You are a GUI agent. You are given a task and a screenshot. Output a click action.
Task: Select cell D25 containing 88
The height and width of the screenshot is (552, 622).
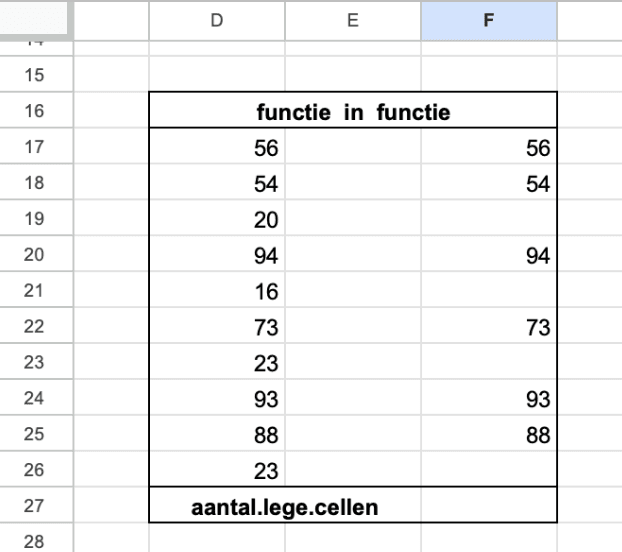point(217,436)
